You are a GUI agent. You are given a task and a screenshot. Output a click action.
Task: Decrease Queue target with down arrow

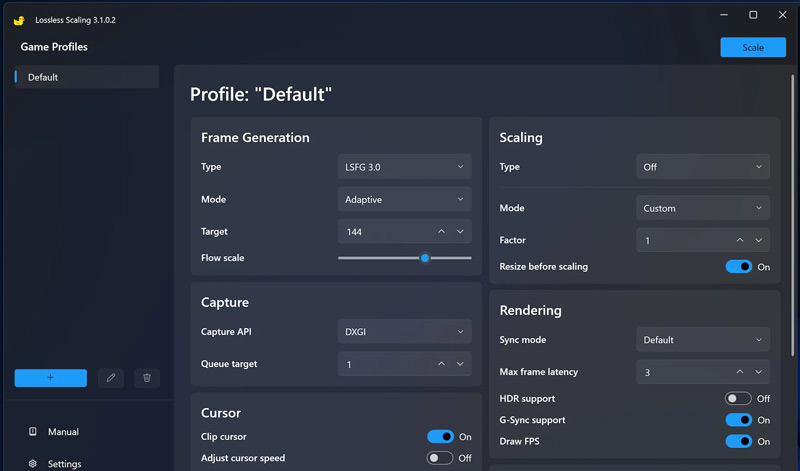(460, 364)
